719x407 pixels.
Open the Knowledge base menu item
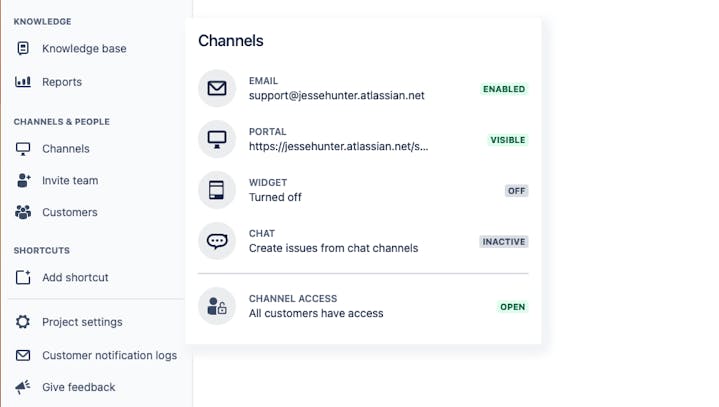[x=84, y=49]
